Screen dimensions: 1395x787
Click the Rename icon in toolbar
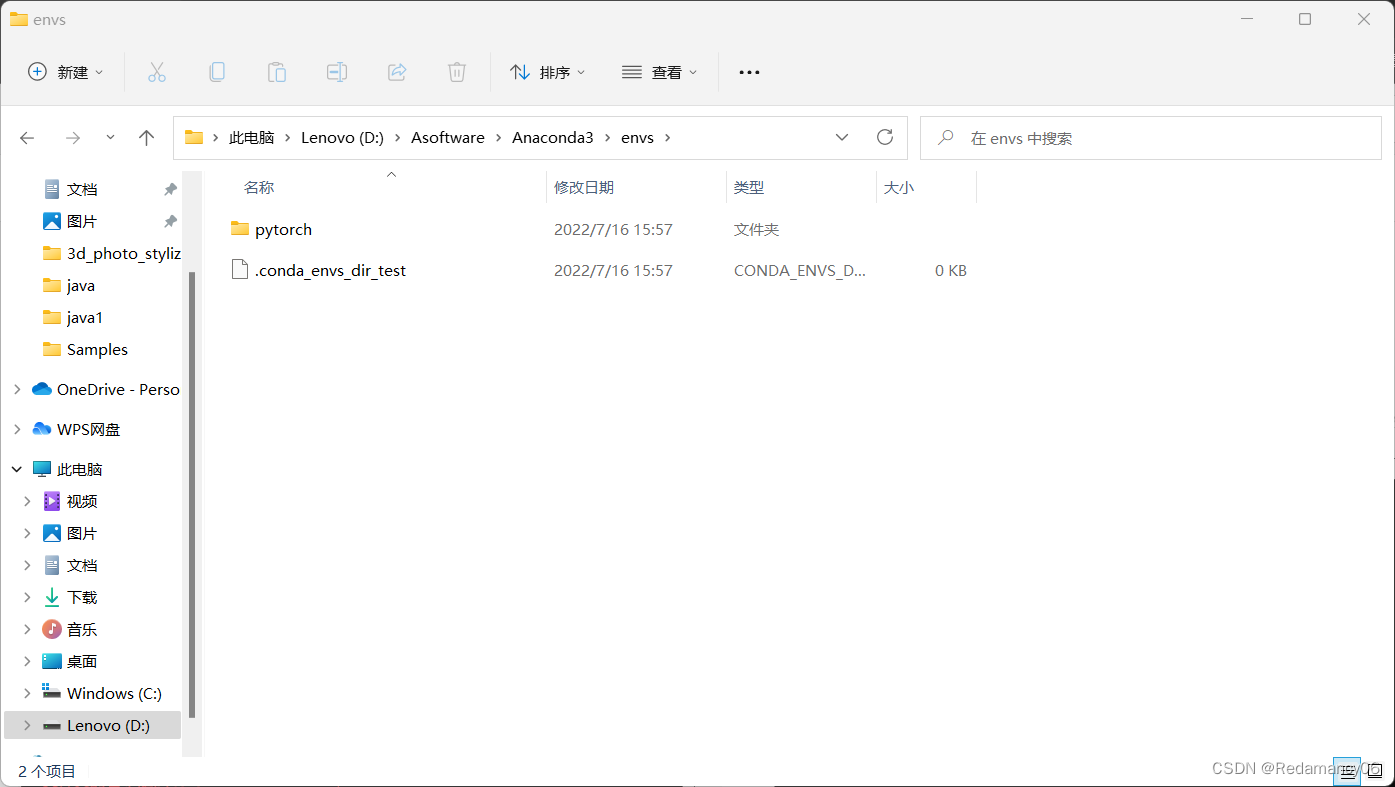[x=337, y=72]
